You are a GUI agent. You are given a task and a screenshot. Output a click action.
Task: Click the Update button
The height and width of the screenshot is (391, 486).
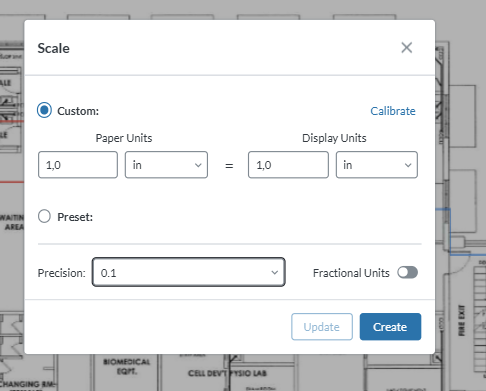(x=322, y=327)
